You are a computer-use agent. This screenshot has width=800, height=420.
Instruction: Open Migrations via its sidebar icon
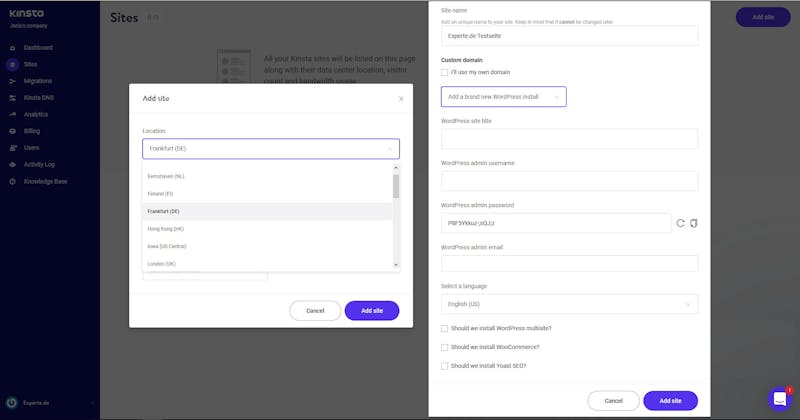12,81
